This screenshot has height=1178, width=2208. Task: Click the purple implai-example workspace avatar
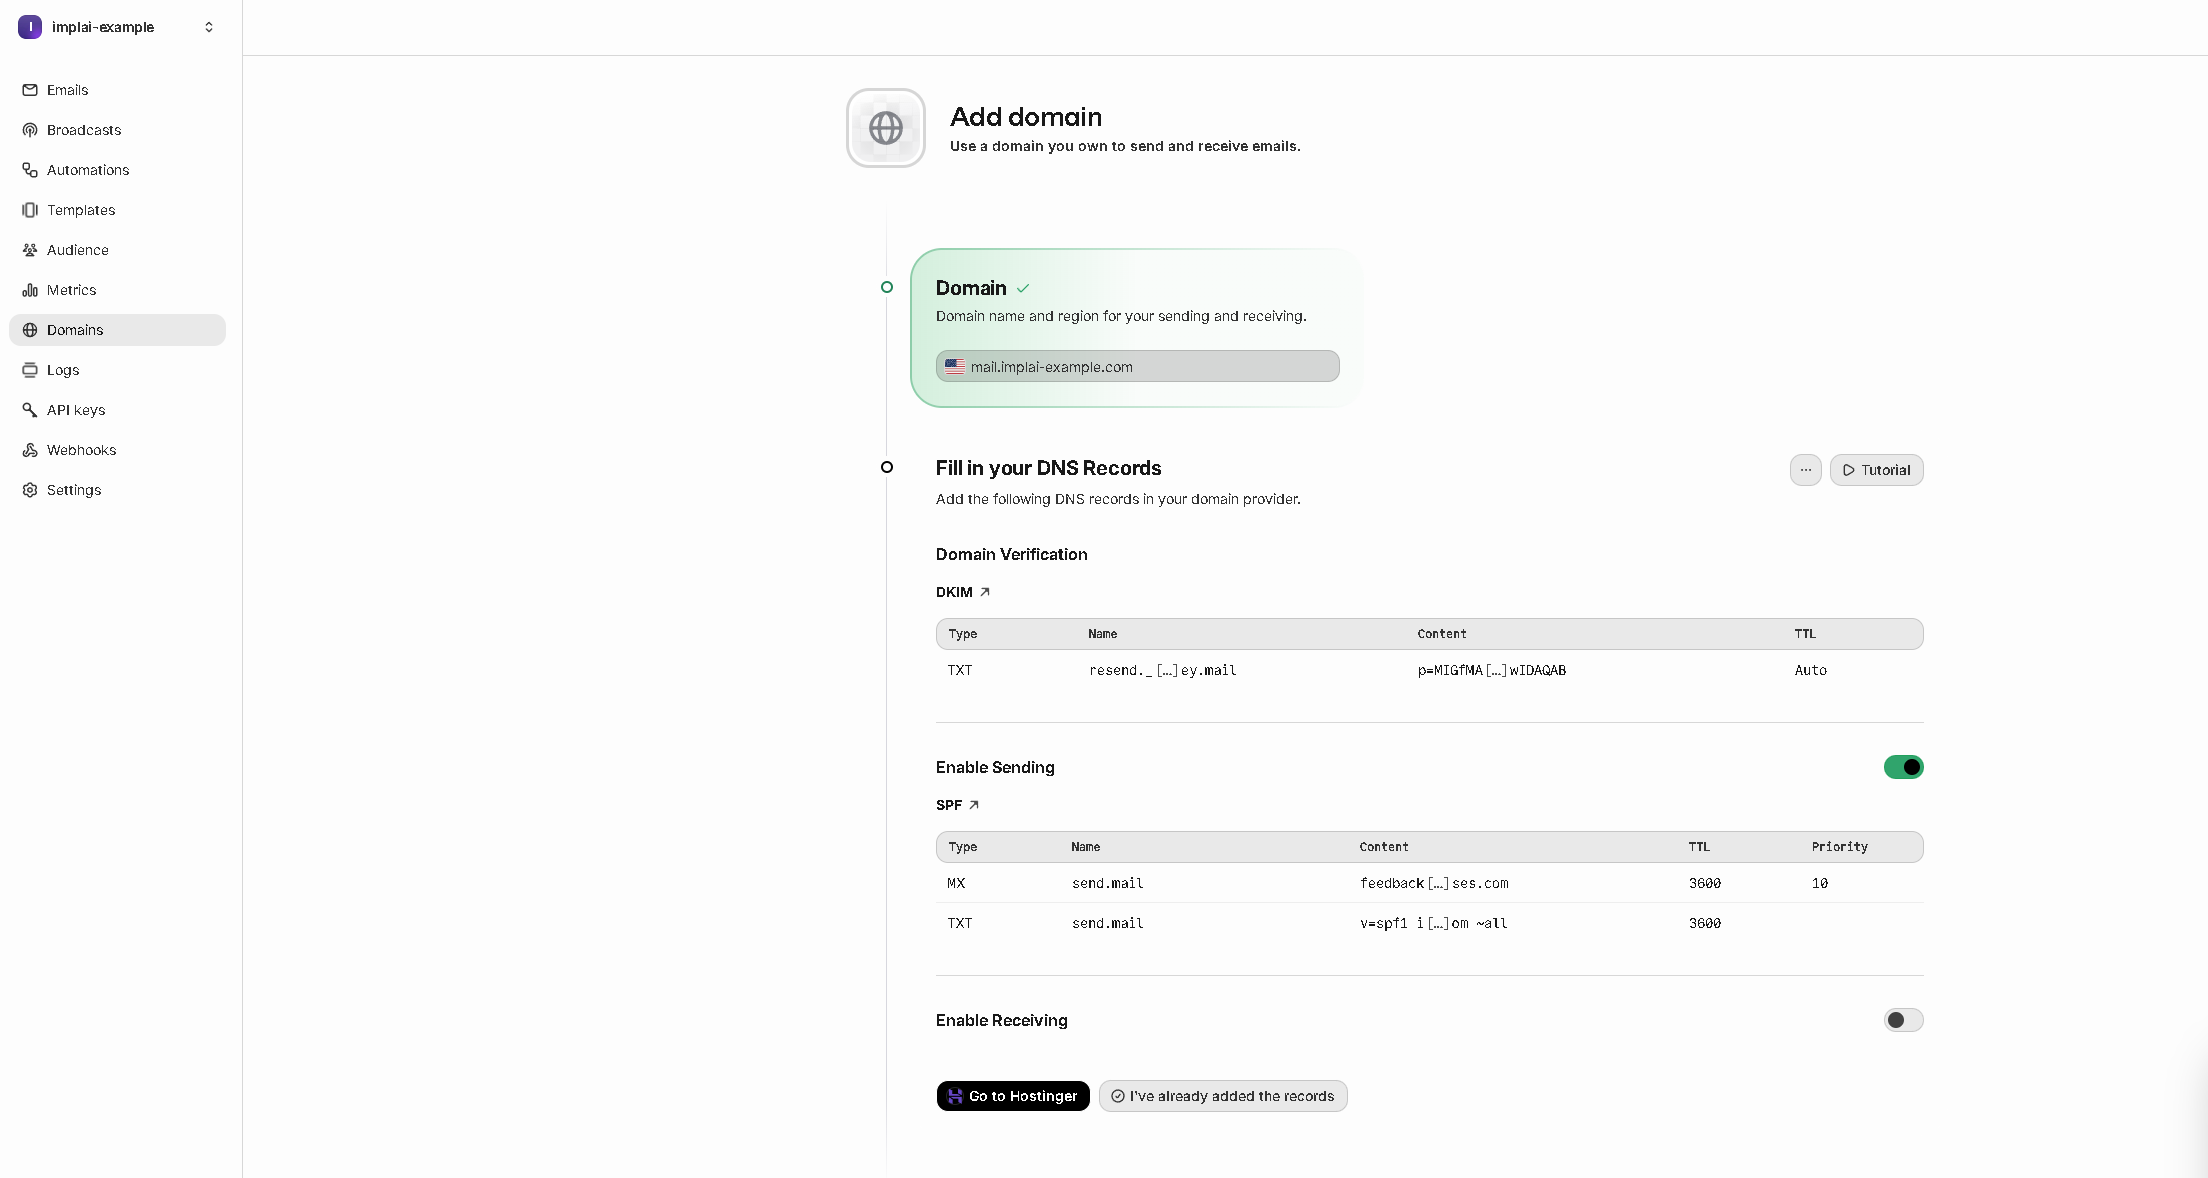pyautogui.click(x=30, y=27)
